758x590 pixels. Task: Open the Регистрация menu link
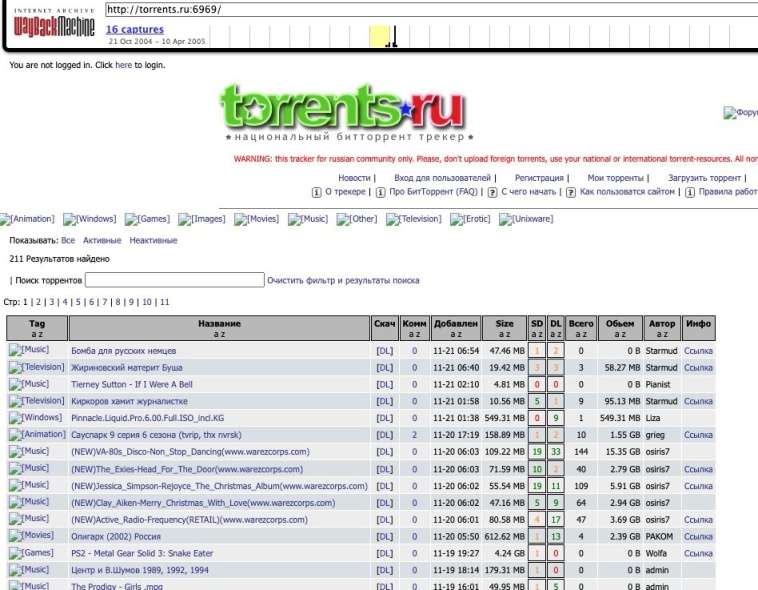coord(539,178)
